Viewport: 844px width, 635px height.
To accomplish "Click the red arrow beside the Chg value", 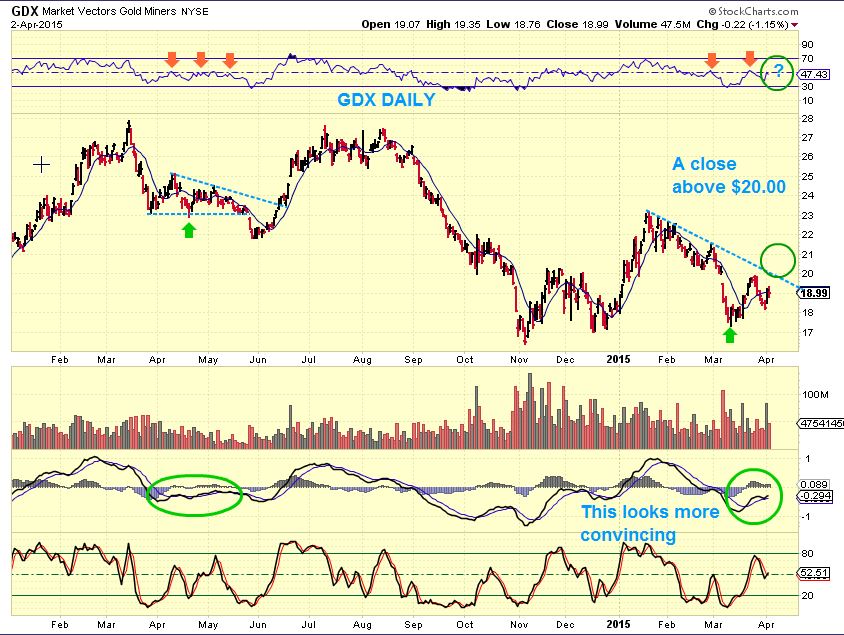I will pos(795,25).
